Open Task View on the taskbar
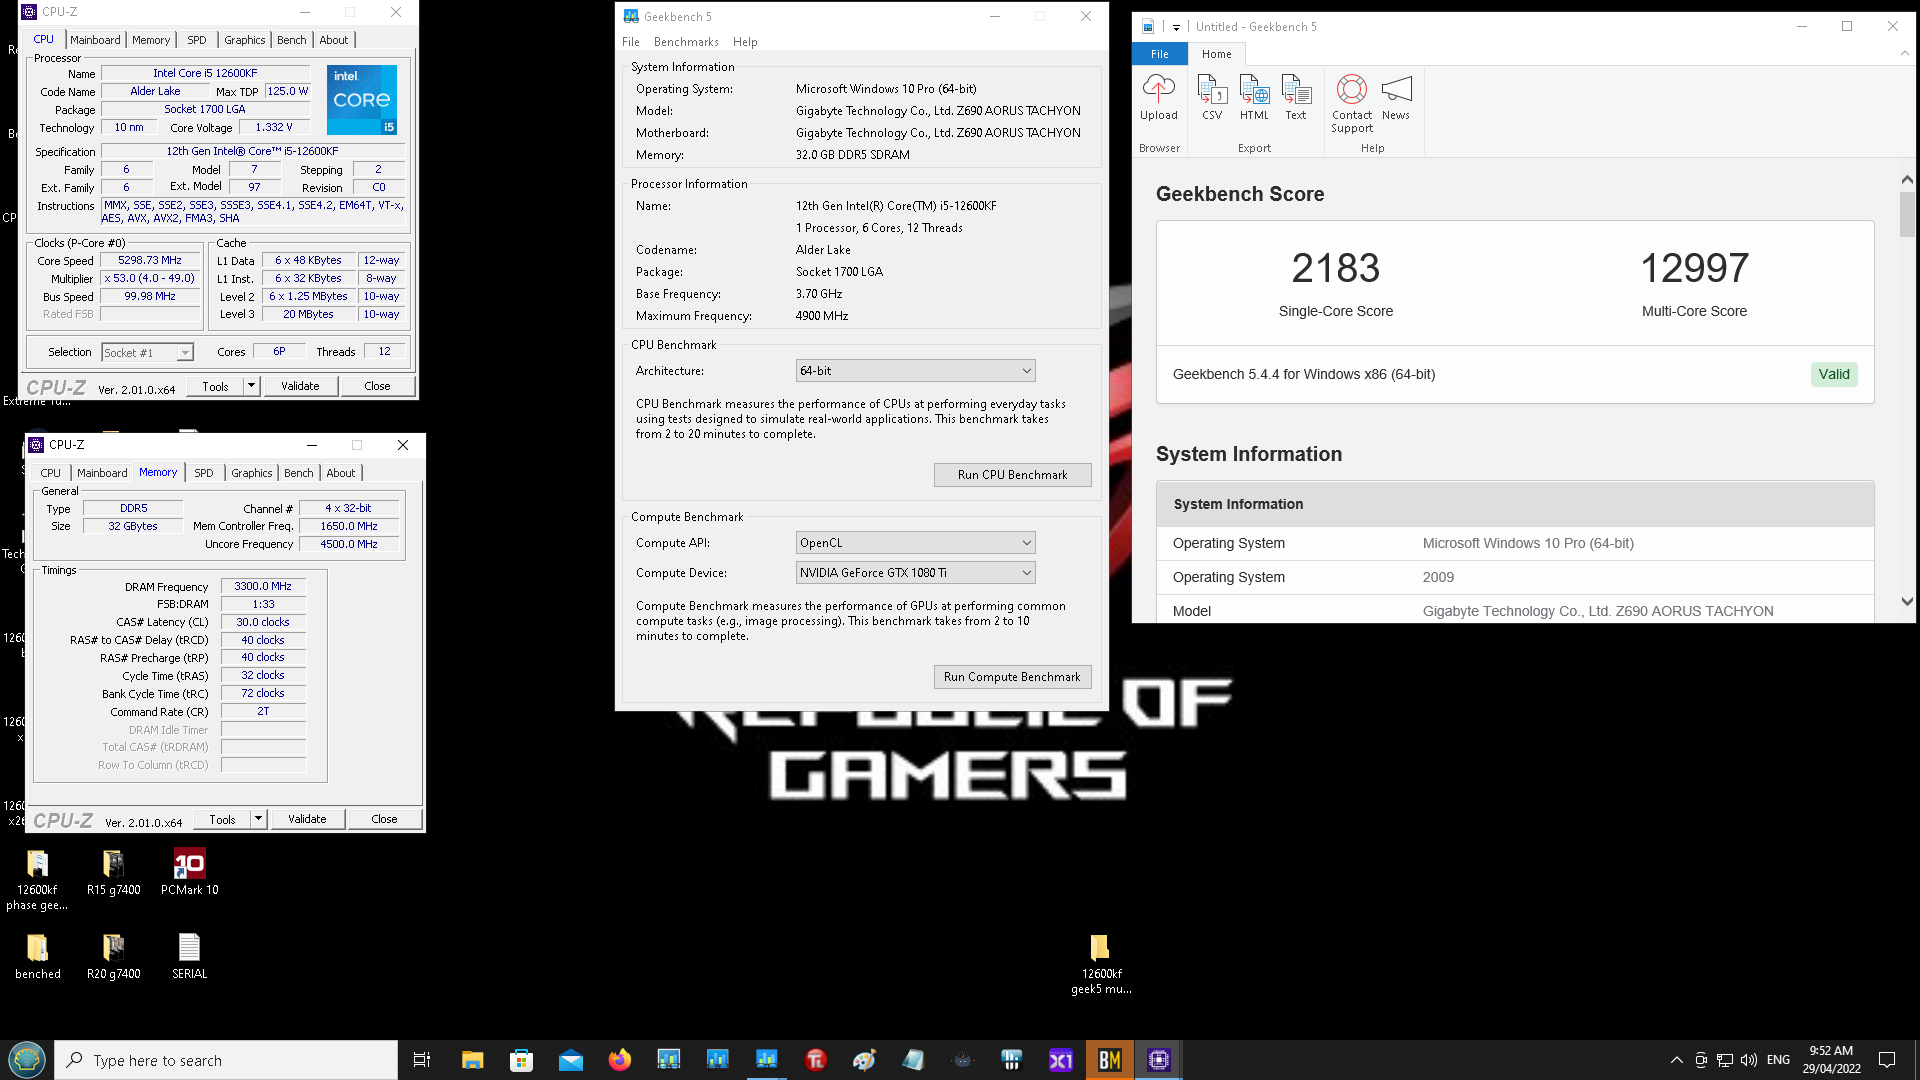The image size is (1920, 1080). [422, 1060]
